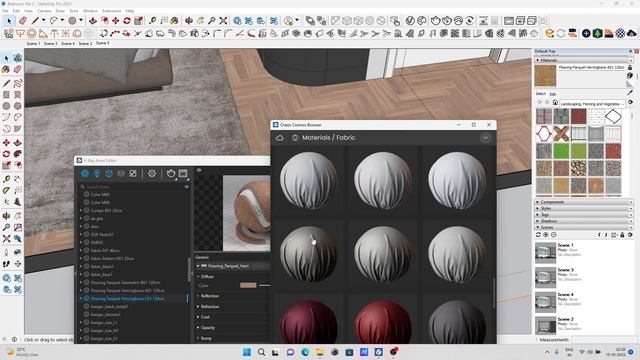Screen dimensions: 640x360
Task: Open the Landscaping, Fencing and Vegetation dropdown
Action: click(592, 104)
